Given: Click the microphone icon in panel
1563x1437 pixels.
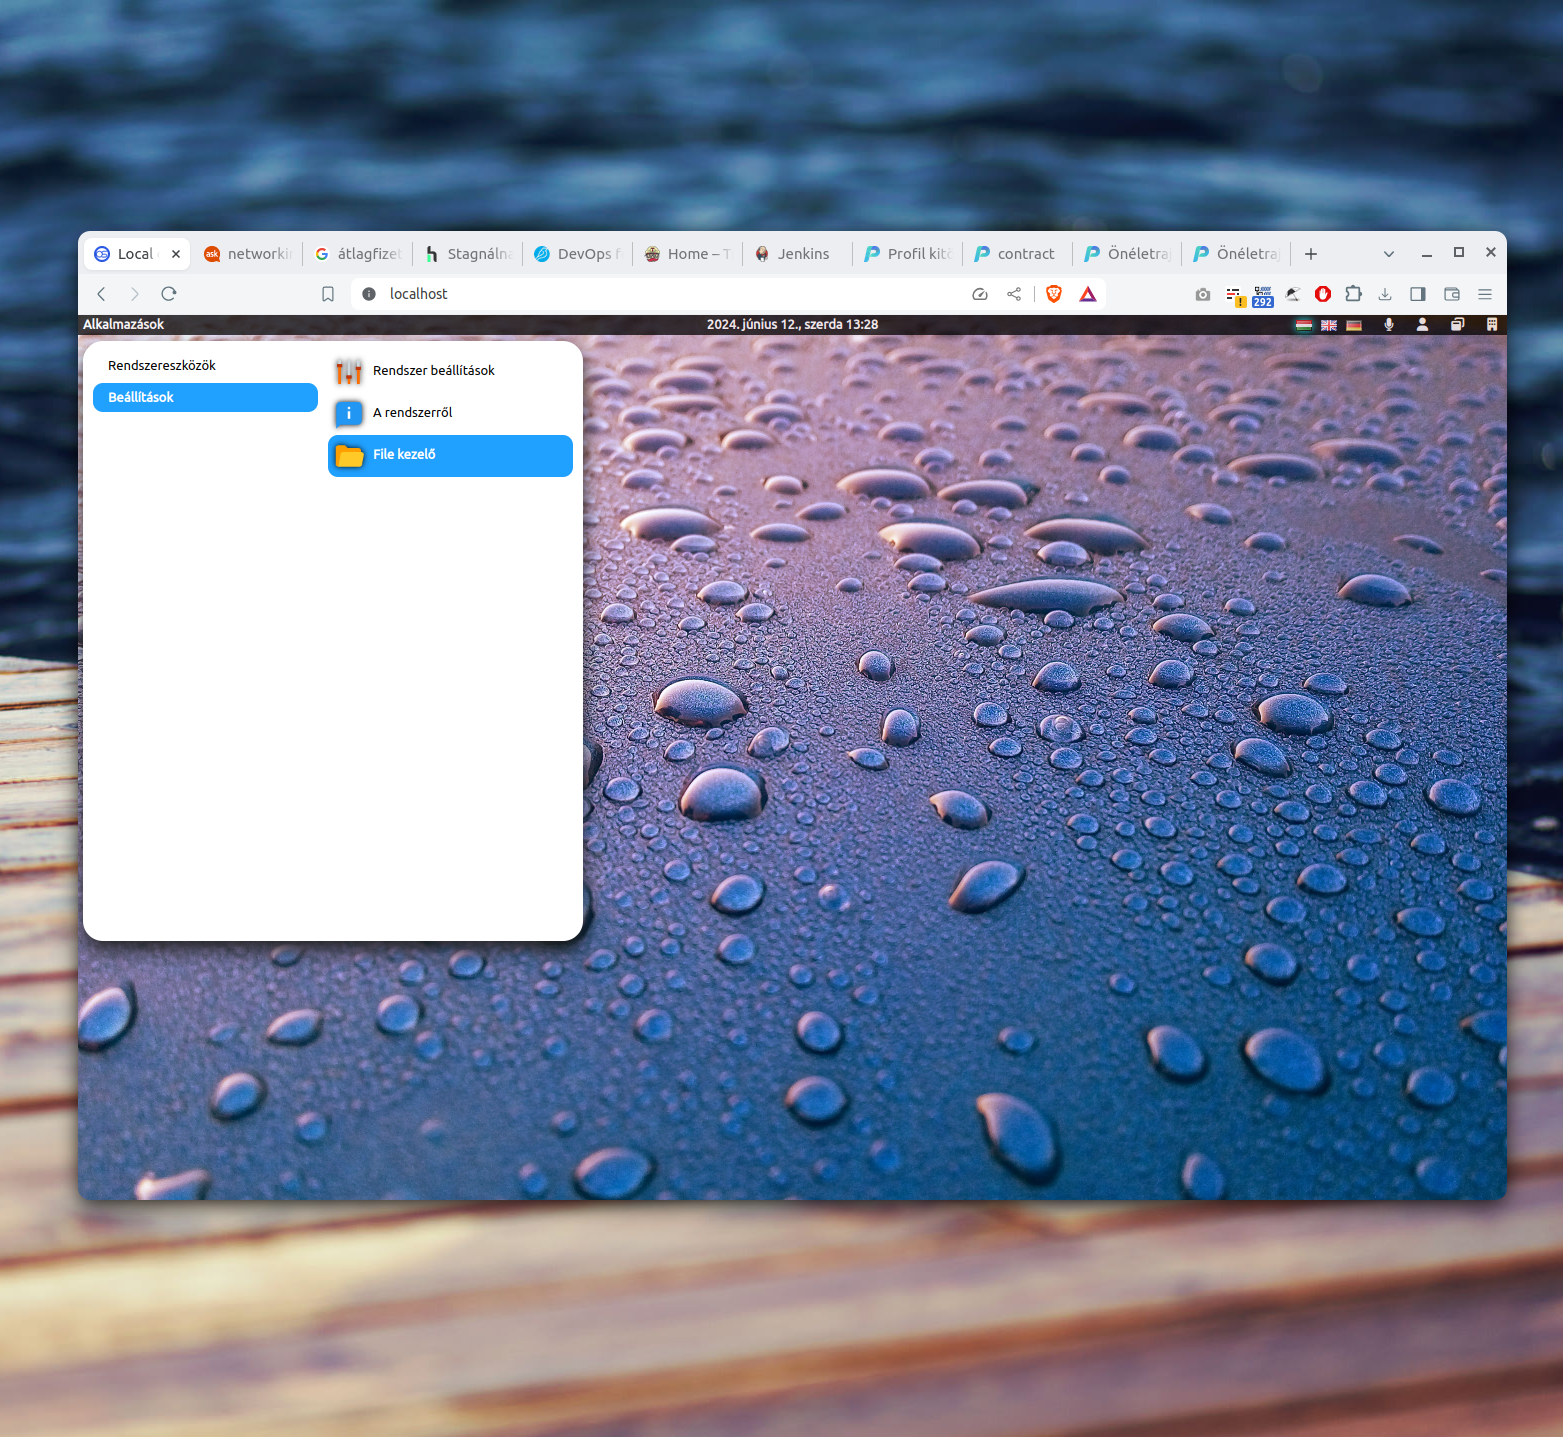Looking at the screenshot, I should (x=1389, y=325).
